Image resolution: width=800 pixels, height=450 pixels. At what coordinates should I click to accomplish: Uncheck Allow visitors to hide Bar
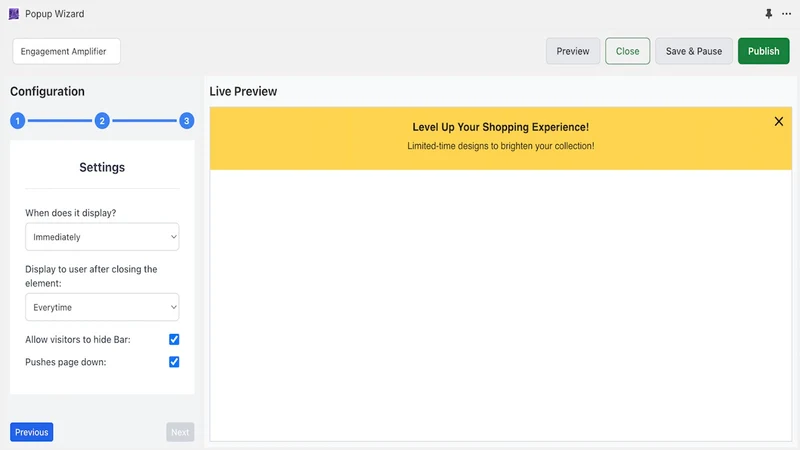[x=174, y=339]
